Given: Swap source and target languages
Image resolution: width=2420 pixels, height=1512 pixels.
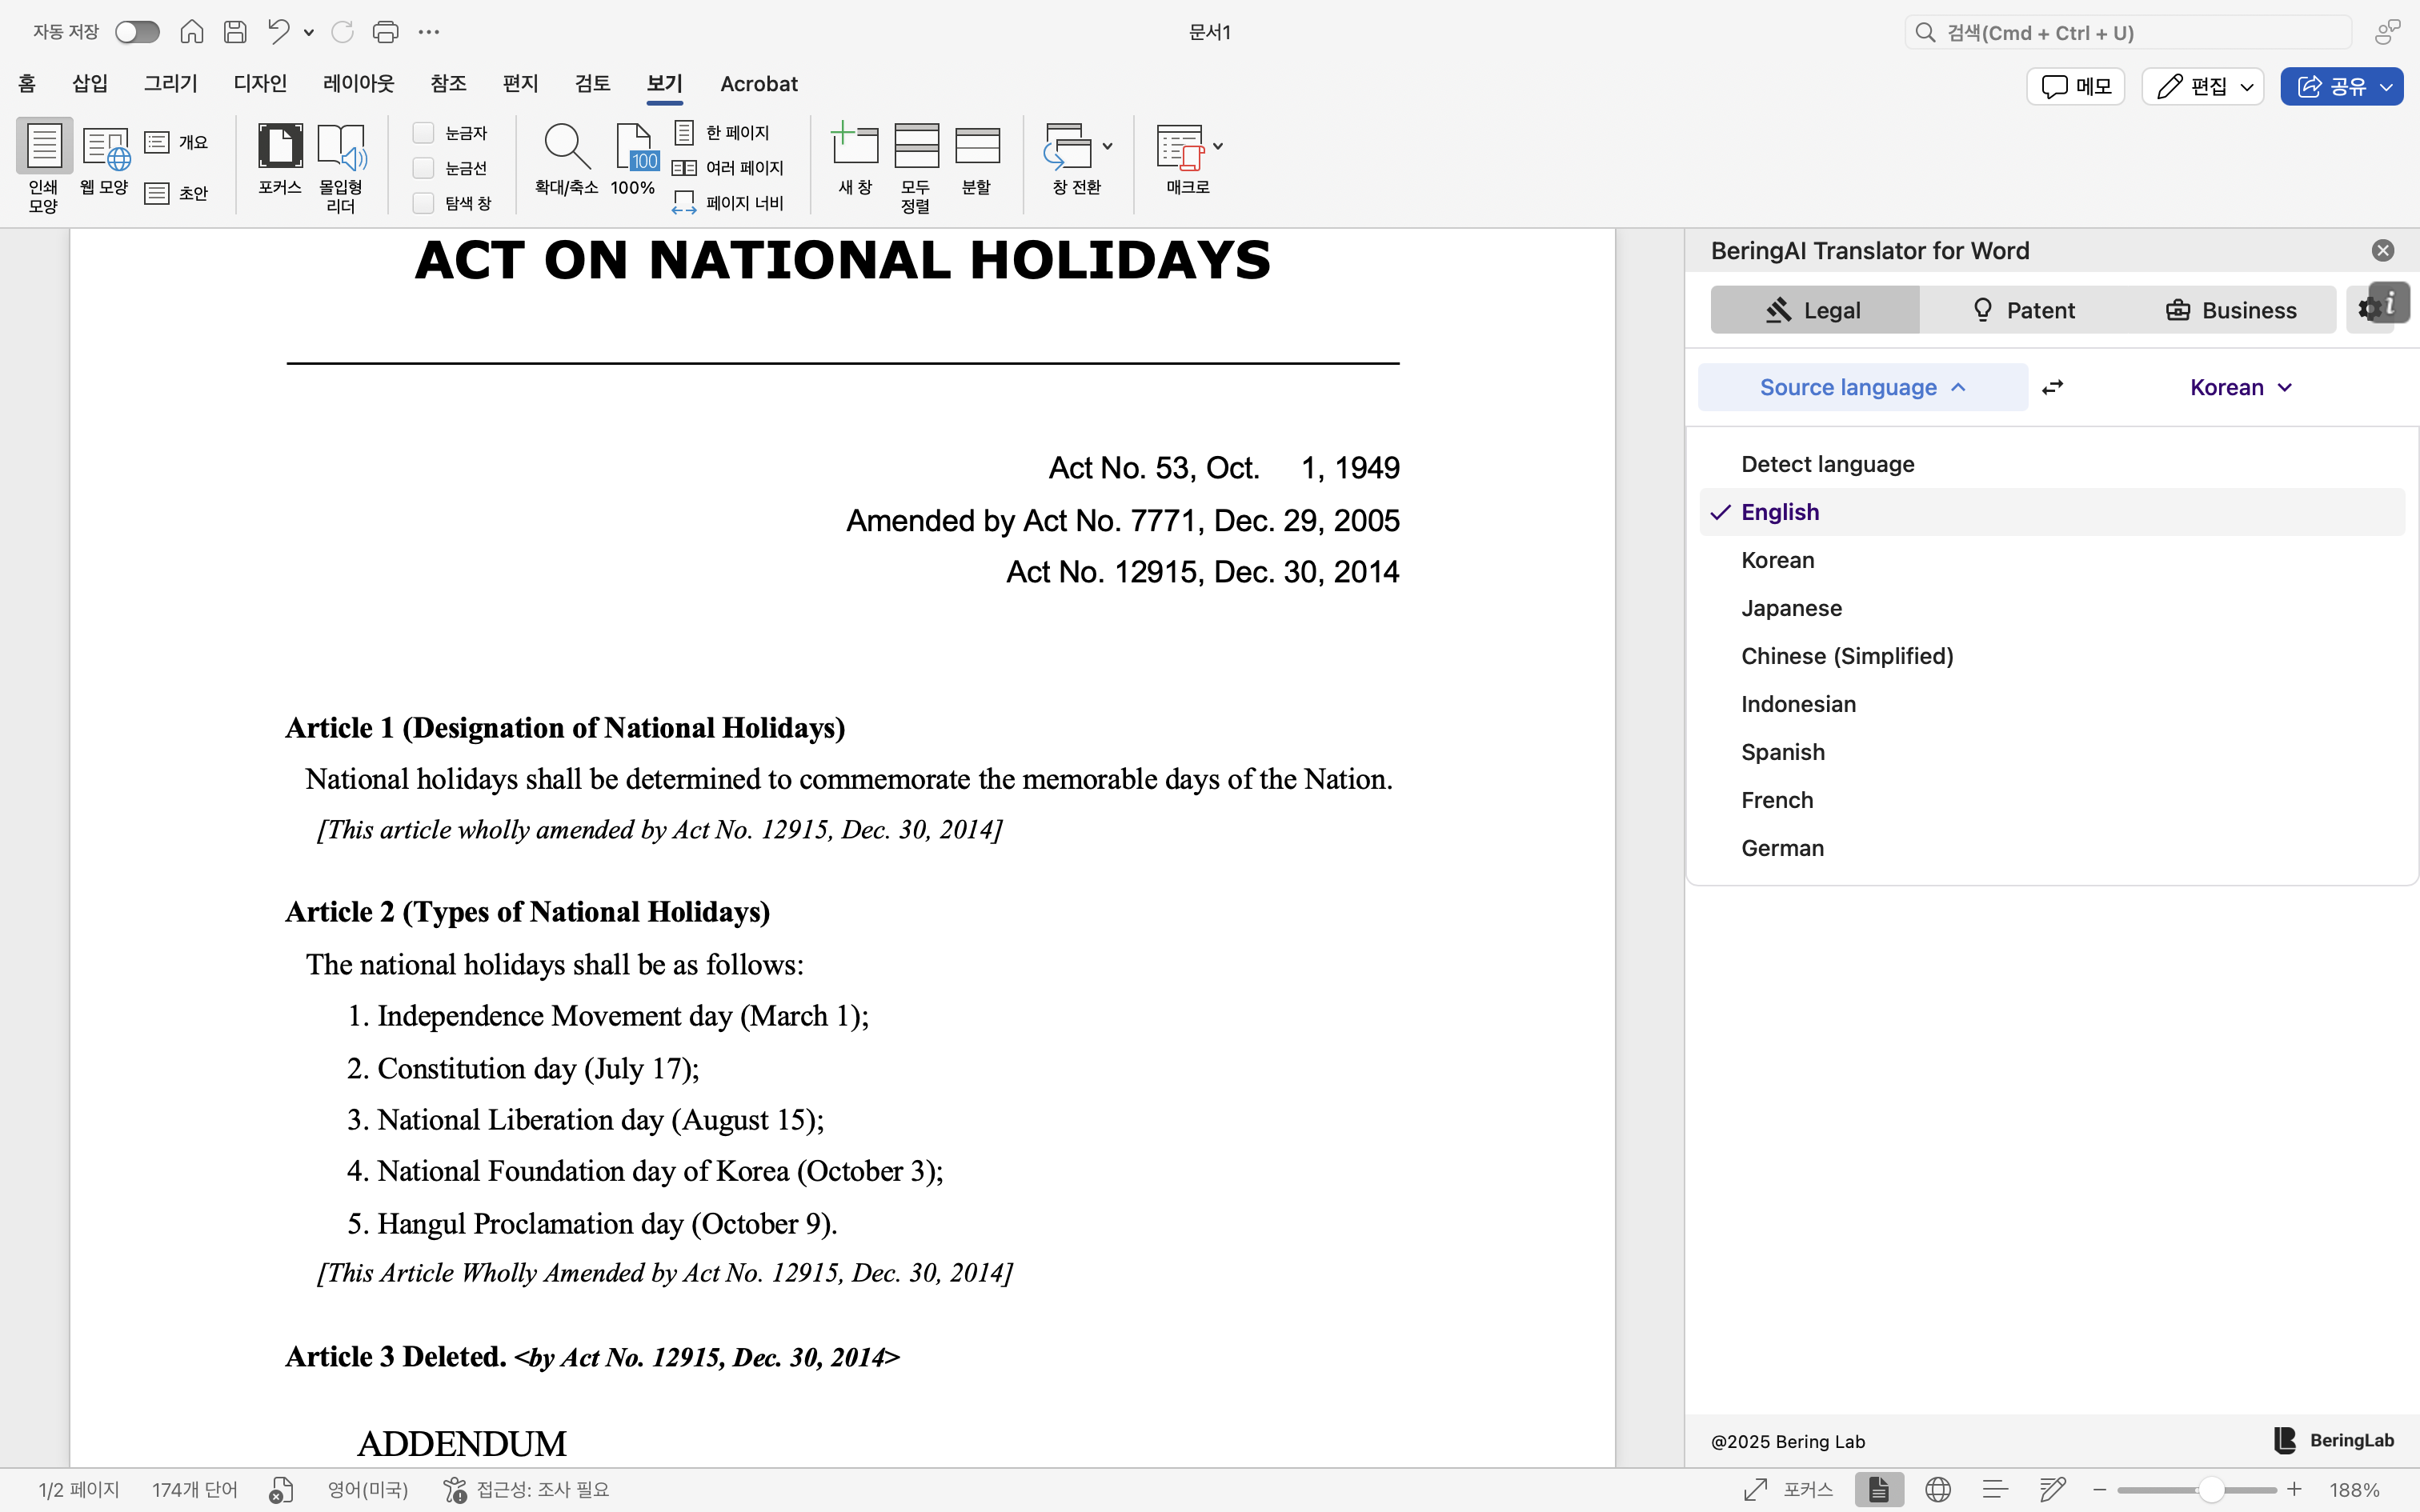Looking at the screenshot, I should tap(2053, 387).
